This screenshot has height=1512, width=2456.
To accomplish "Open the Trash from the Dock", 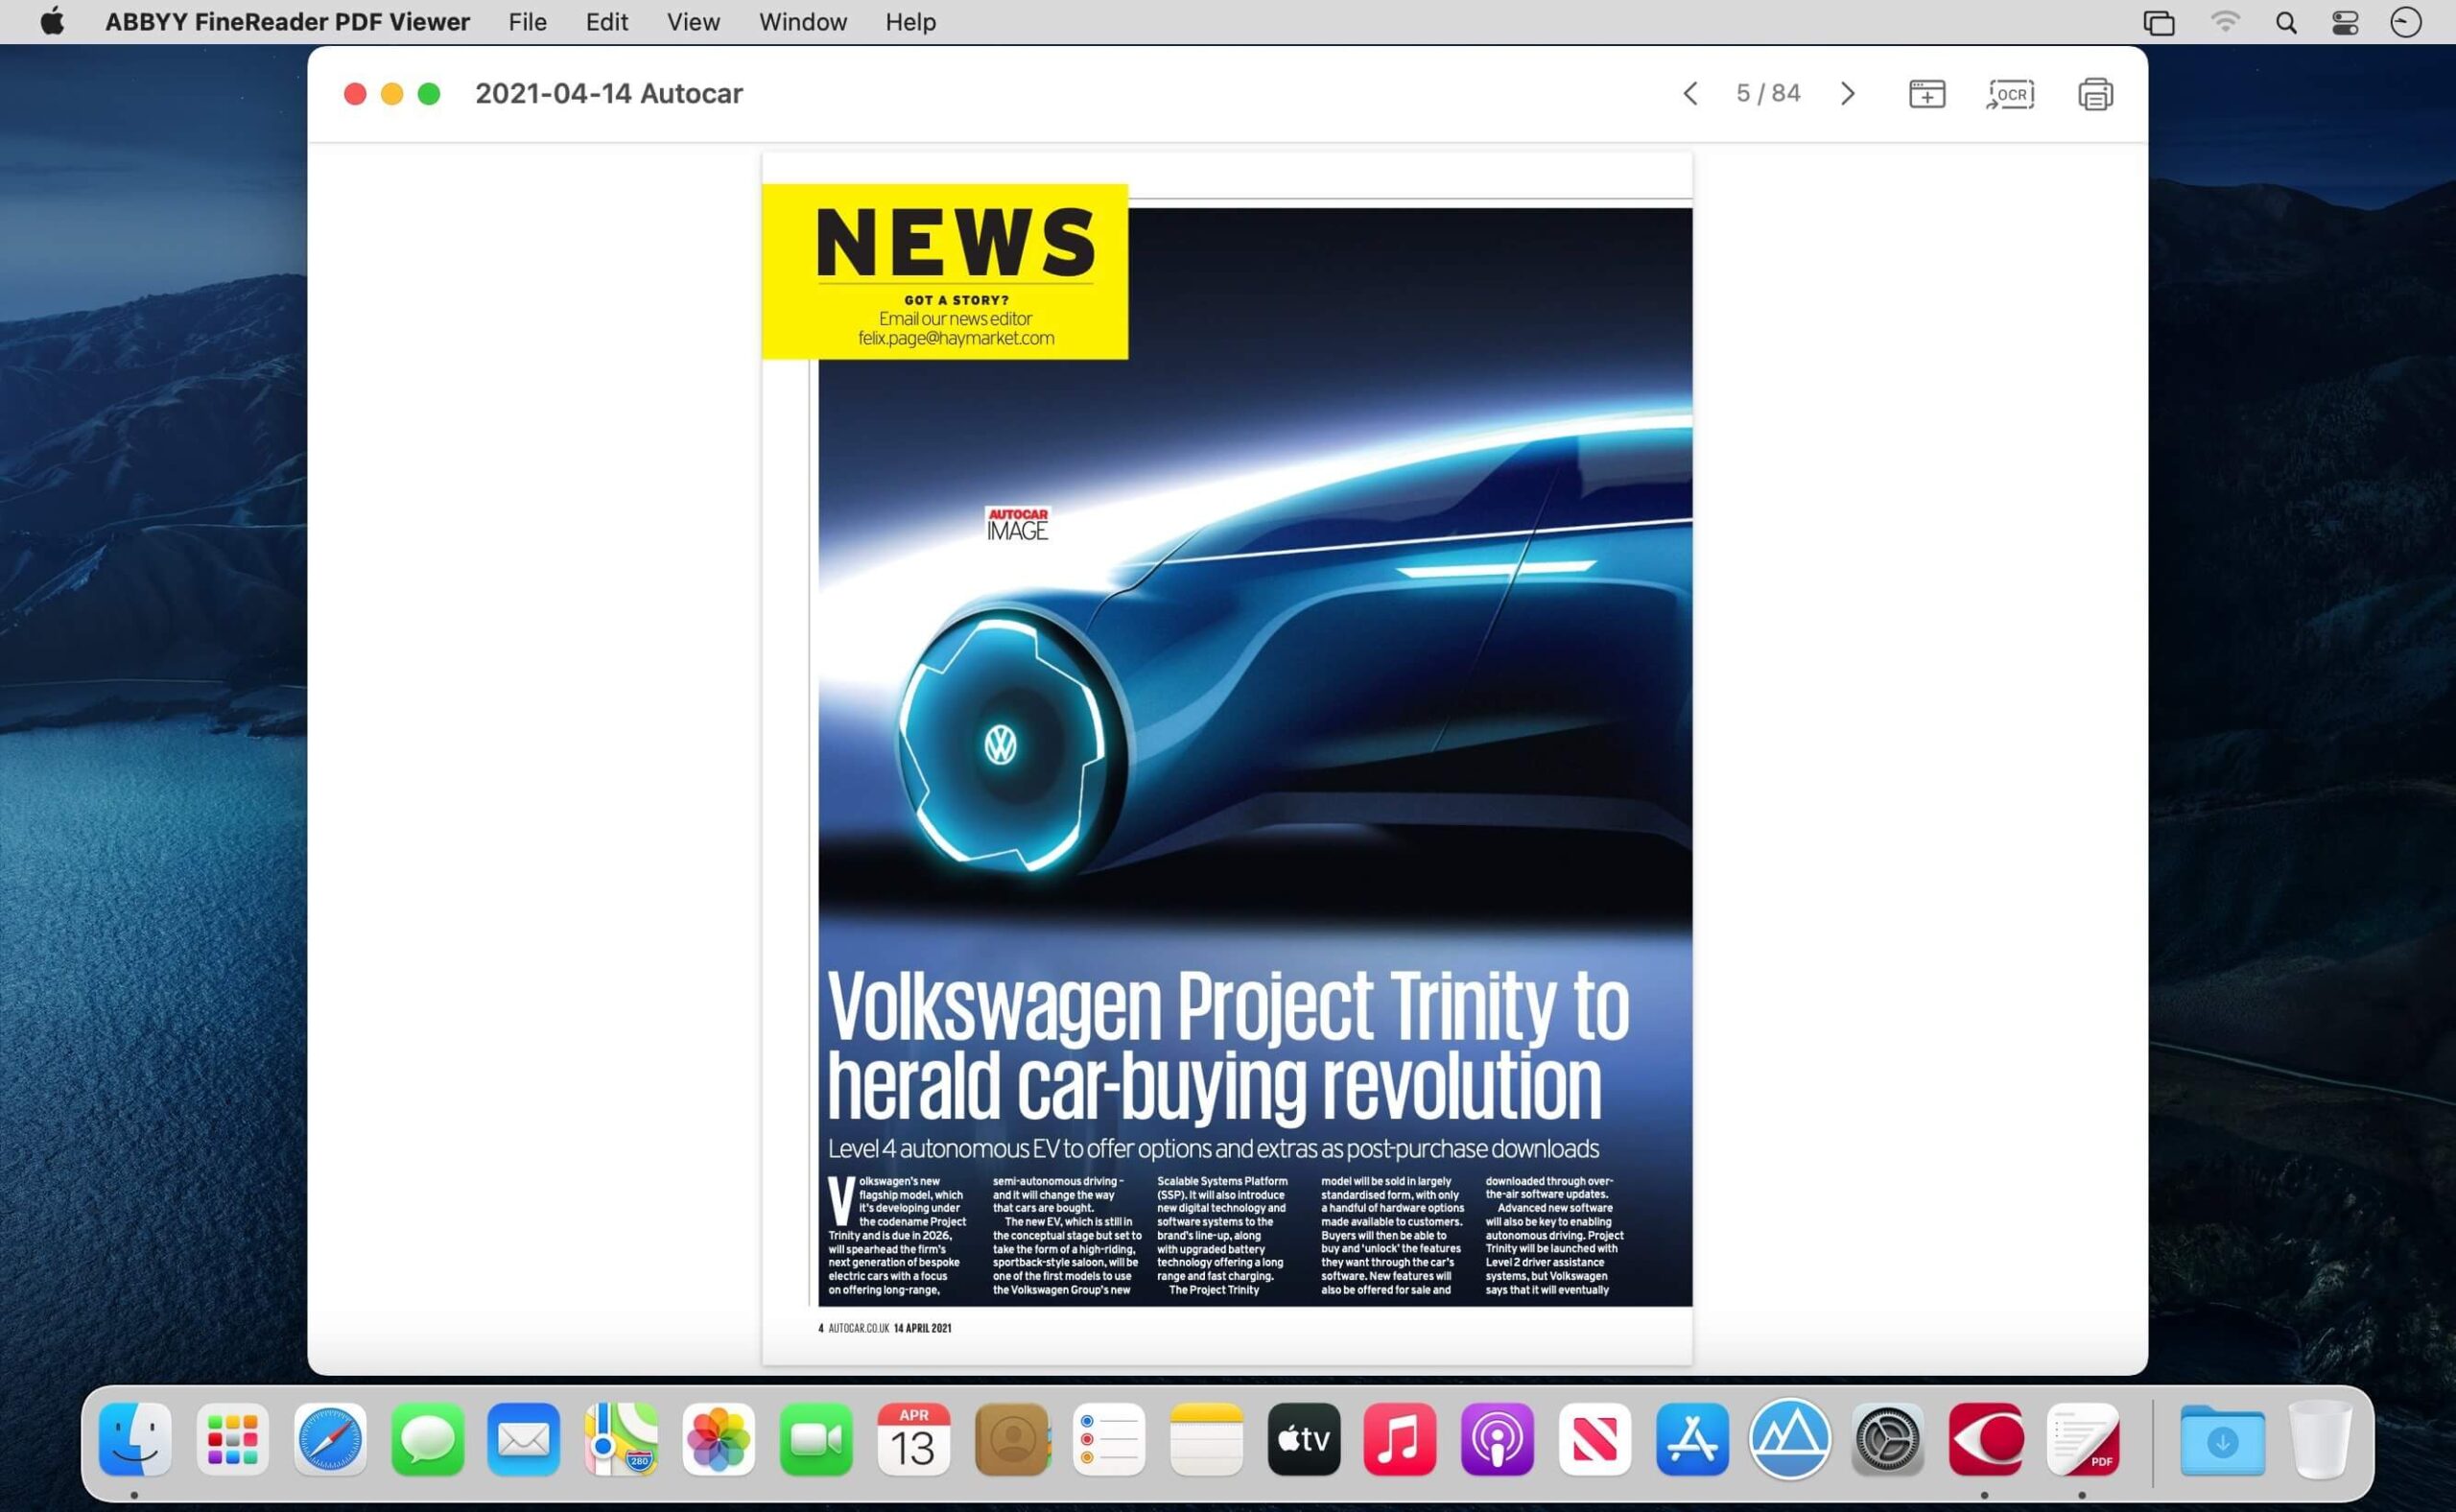I will [2320, 1440].
